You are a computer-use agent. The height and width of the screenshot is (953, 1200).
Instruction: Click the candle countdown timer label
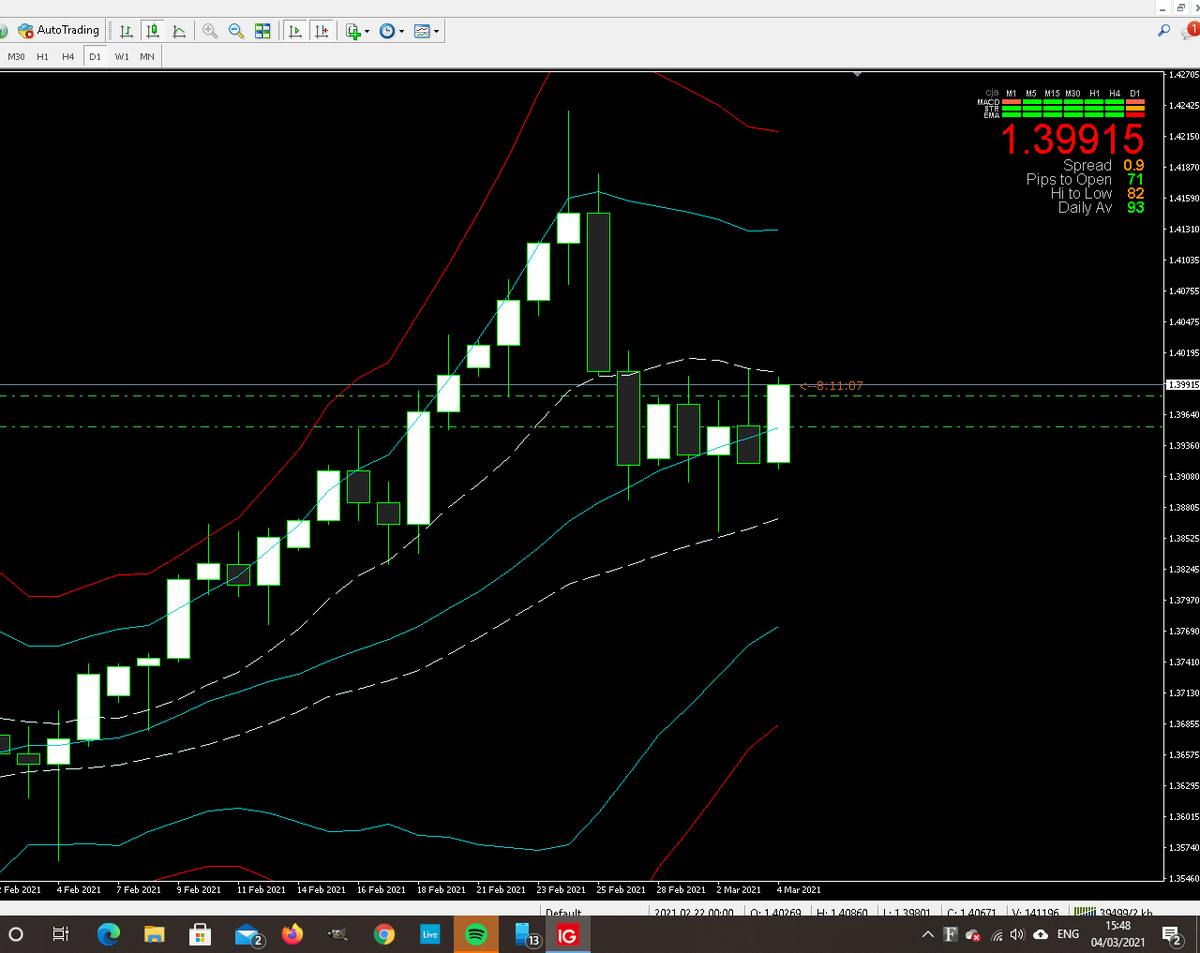[x=831, y=385]
